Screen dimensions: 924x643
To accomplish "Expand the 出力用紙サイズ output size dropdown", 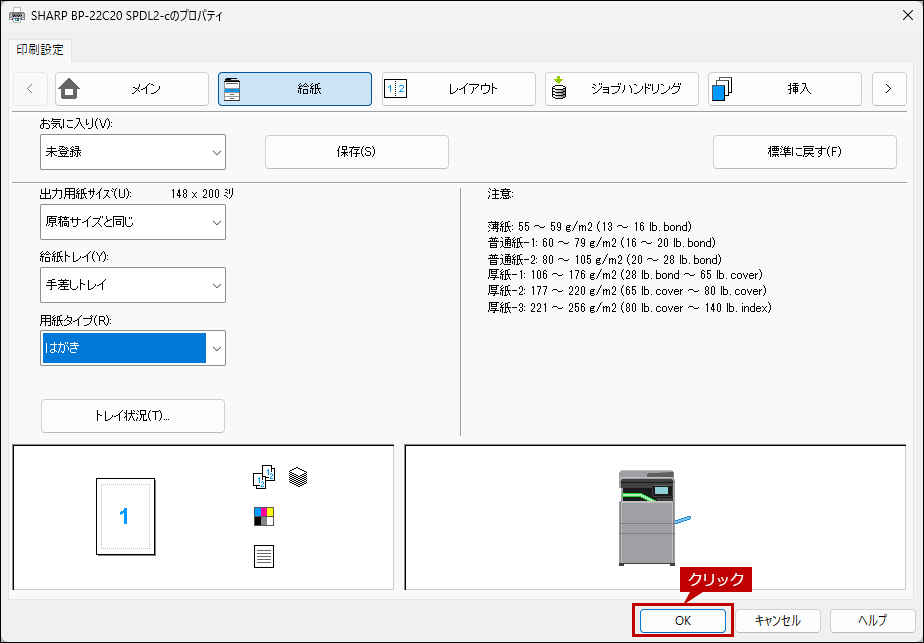I will [133, 222].
